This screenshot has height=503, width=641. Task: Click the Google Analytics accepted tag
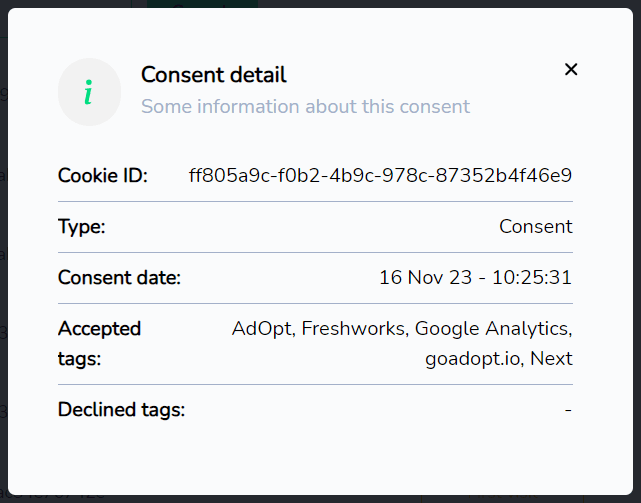click(x=492, y=329)
